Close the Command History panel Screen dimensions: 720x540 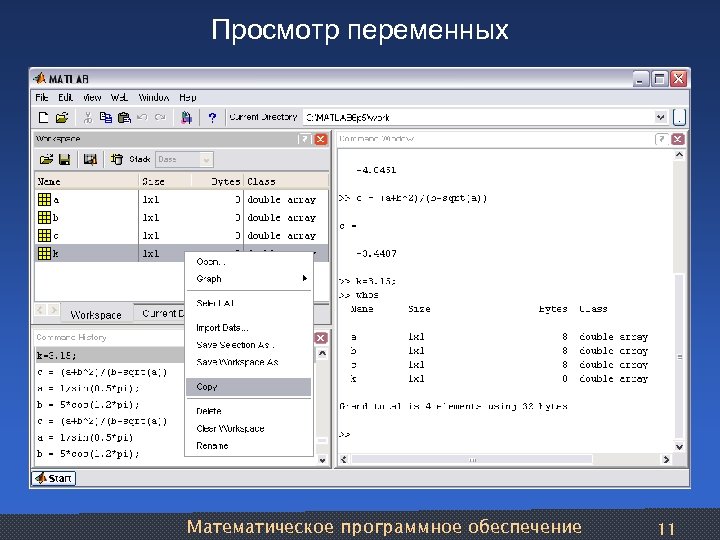click(x=321, y=338)
